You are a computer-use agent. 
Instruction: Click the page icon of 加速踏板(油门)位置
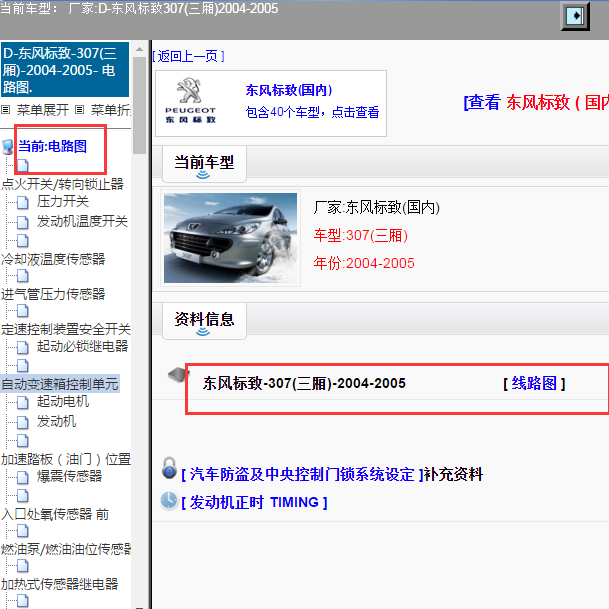tap(23, 440)
